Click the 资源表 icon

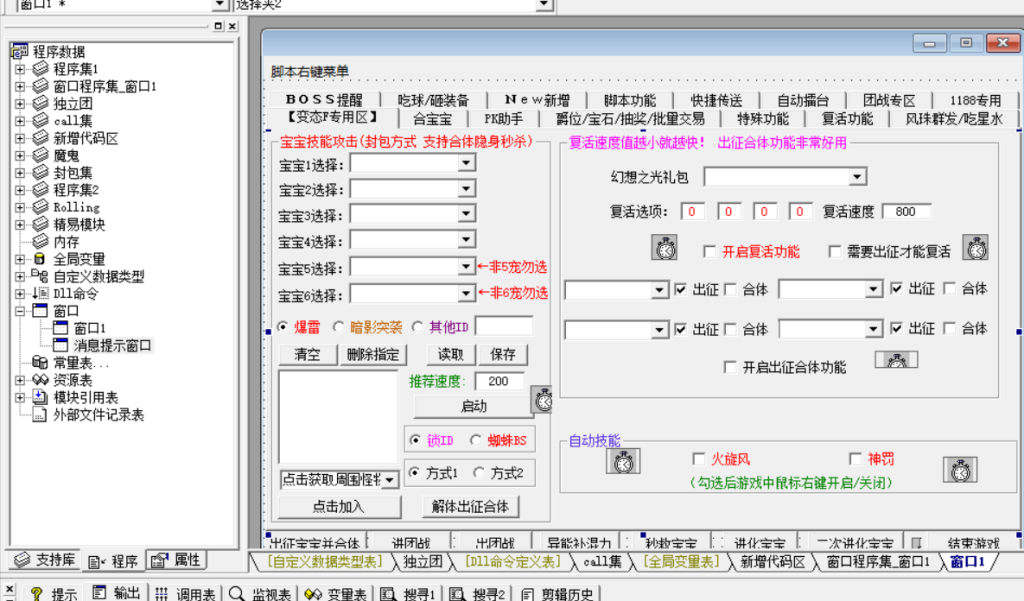point(40,380)
